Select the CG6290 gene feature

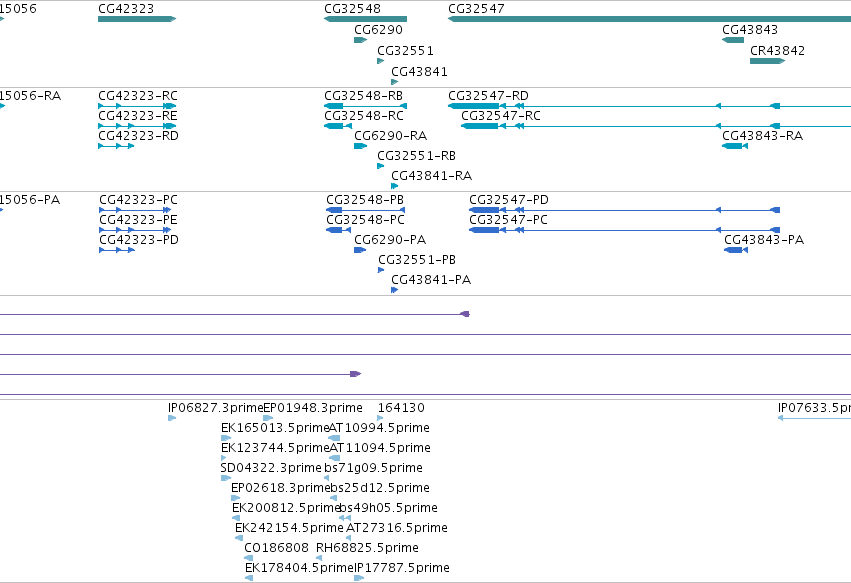(x=360, y=40)
